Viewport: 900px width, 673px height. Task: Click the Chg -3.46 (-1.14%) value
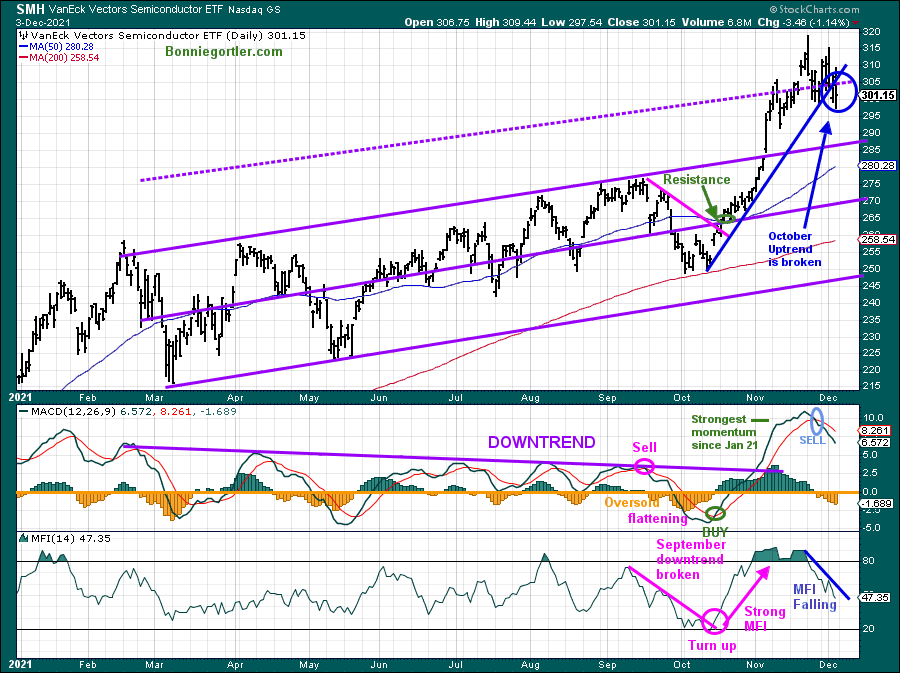tap(803, 22)
